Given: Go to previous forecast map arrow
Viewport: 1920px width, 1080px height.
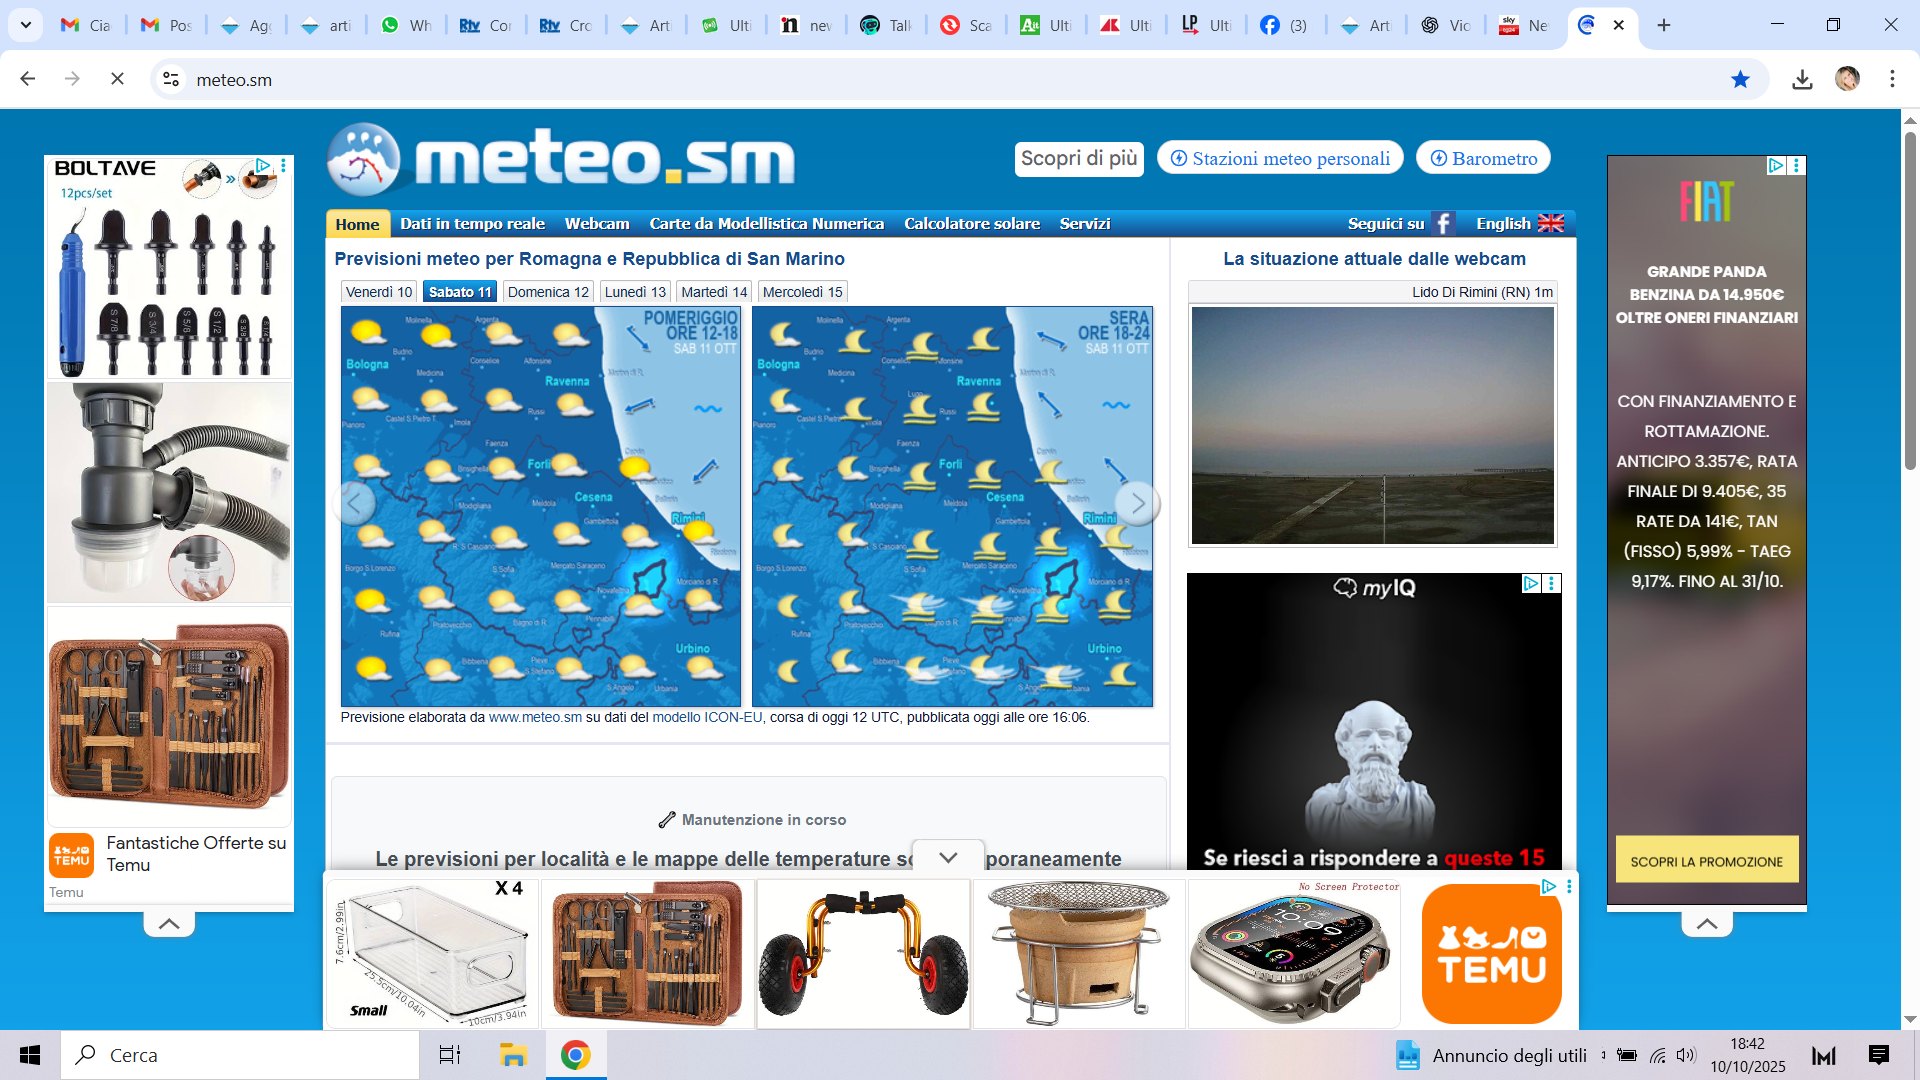Looking at the screenshot, I should click(x=355, y=503).
